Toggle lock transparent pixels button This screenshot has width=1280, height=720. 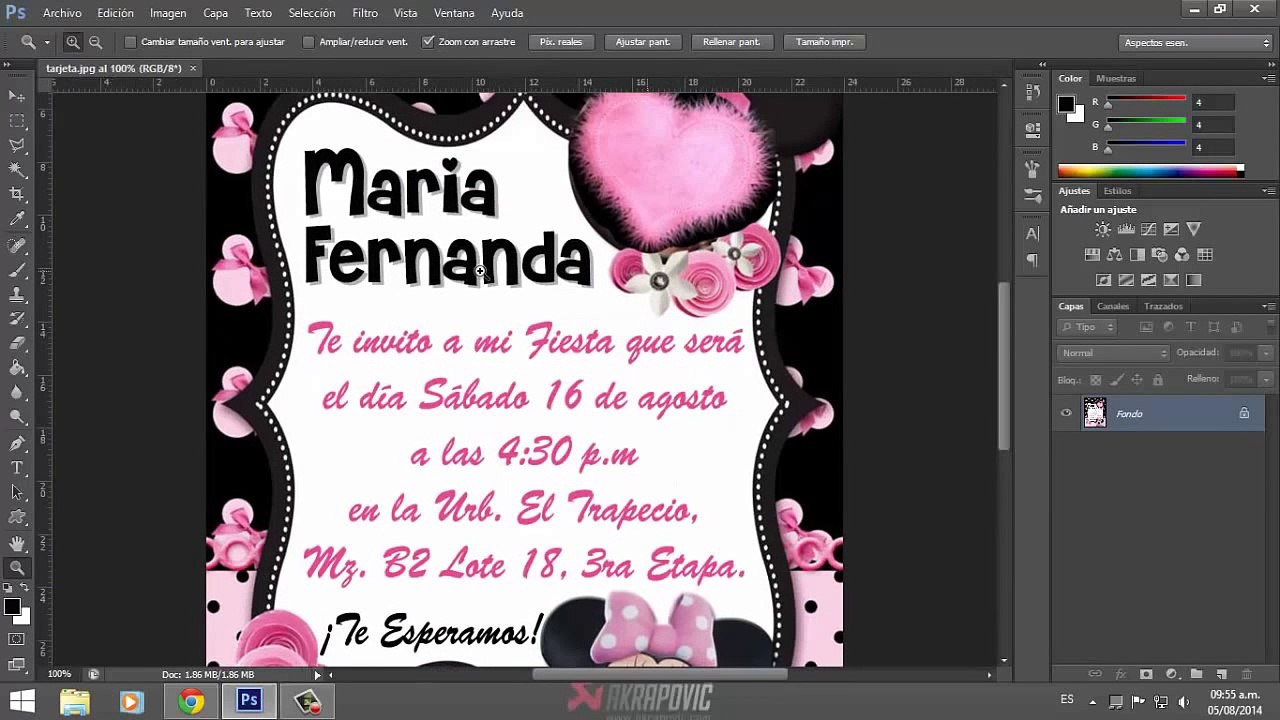pyautogui.click(x=1095, y=380)
